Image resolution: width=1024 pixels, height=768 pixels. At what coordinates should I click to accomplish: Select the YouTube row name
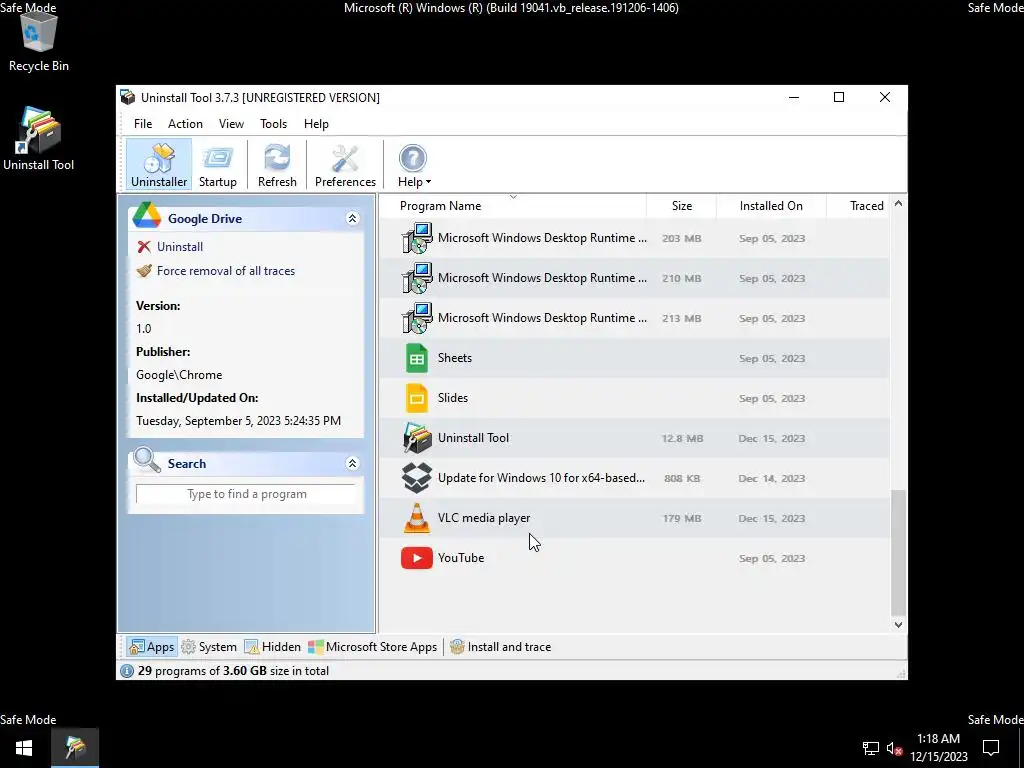(x=461, y=558)
